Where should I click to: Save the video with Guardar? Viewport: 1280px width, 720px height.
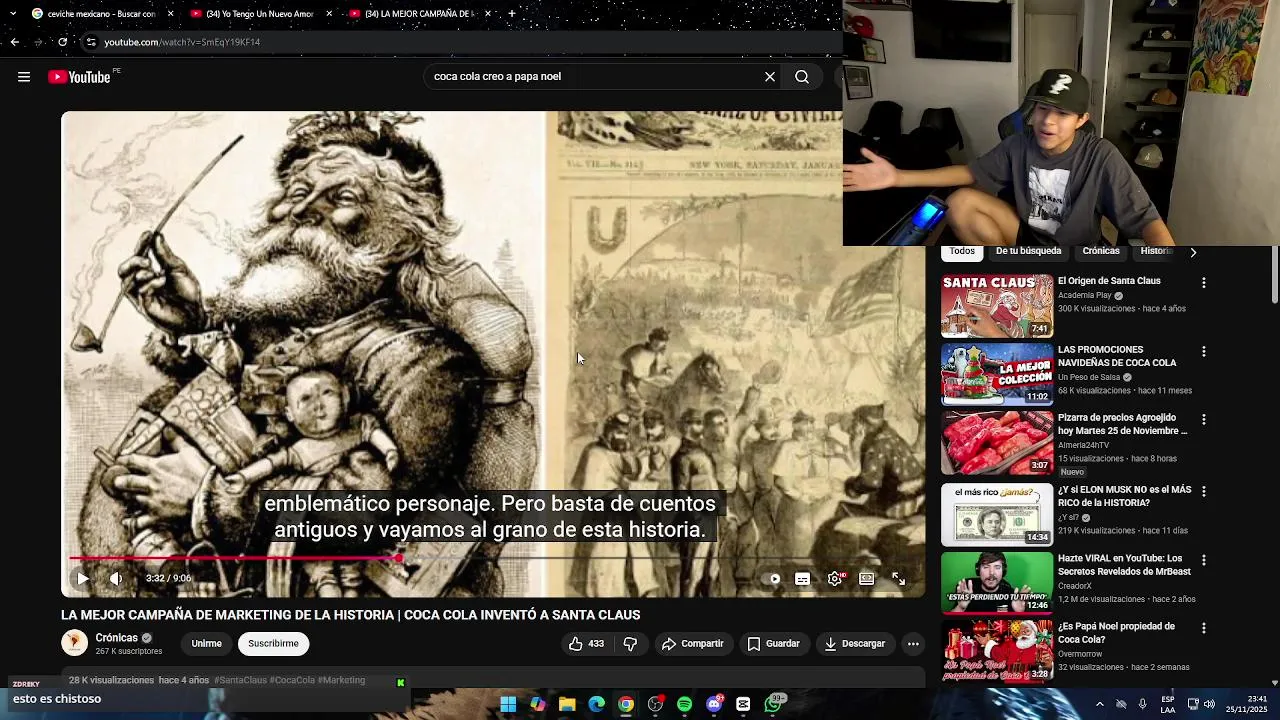[773, 644]
